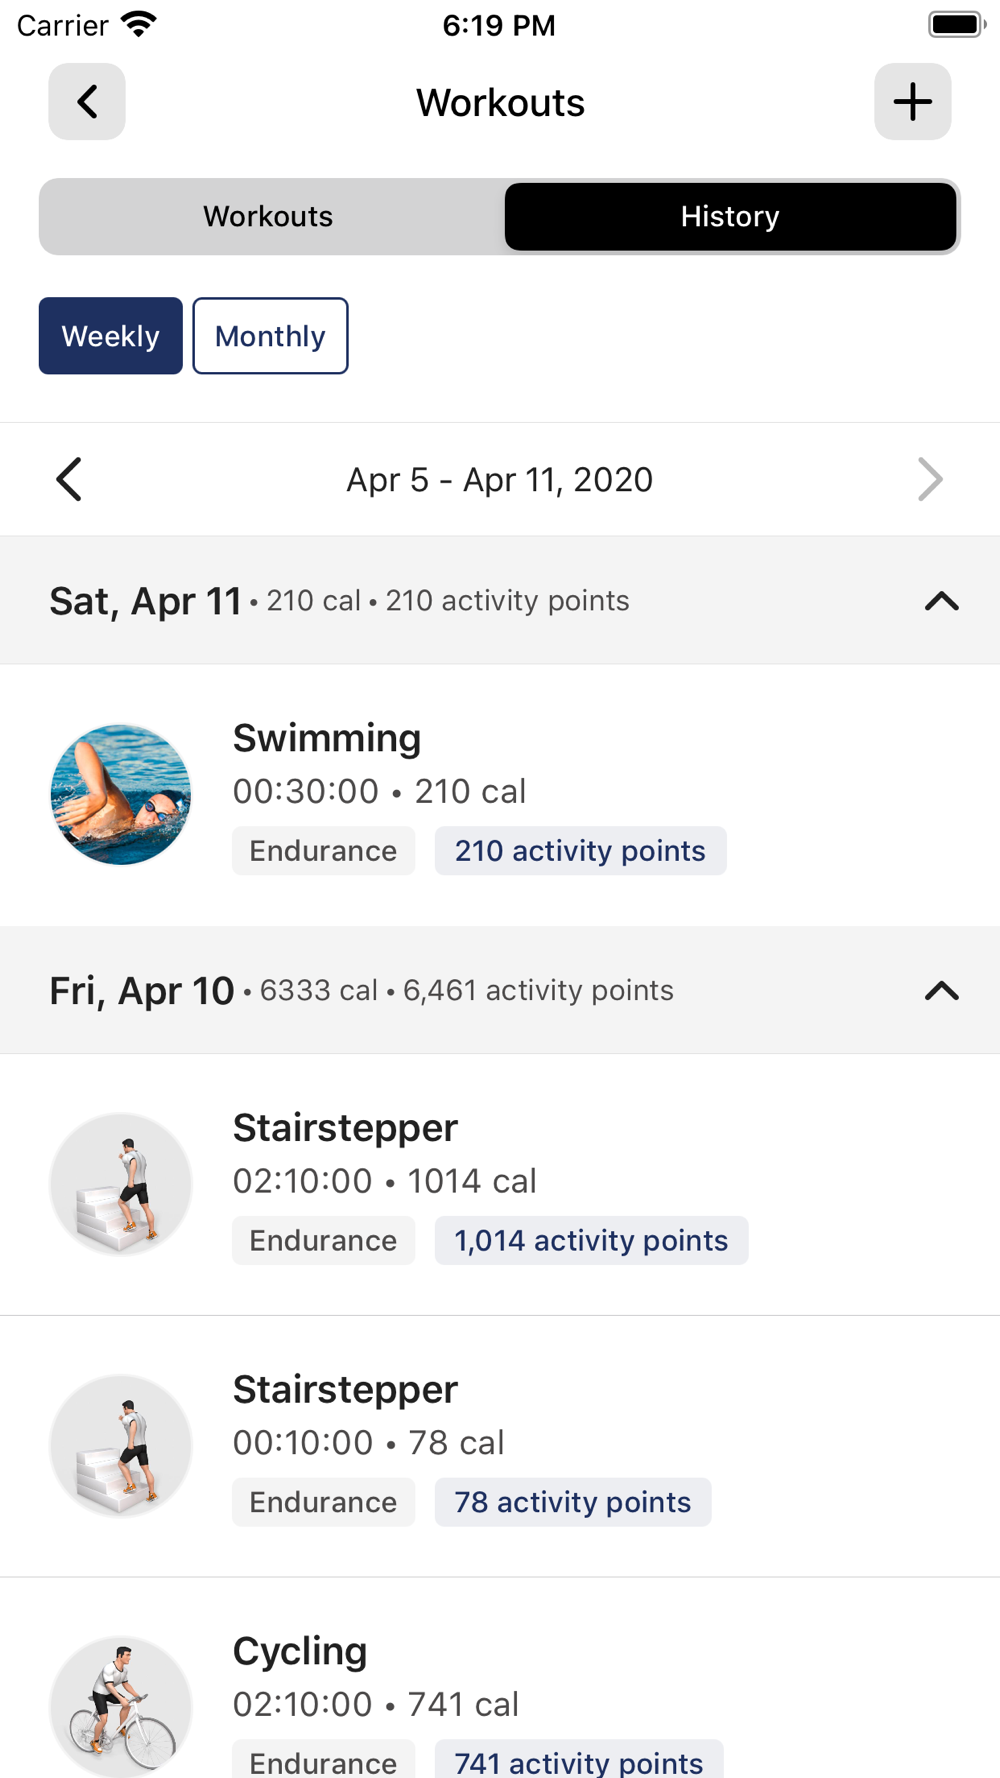
Task: Tap the 78 activity points badge
Action: click(x=572, y=1503)
